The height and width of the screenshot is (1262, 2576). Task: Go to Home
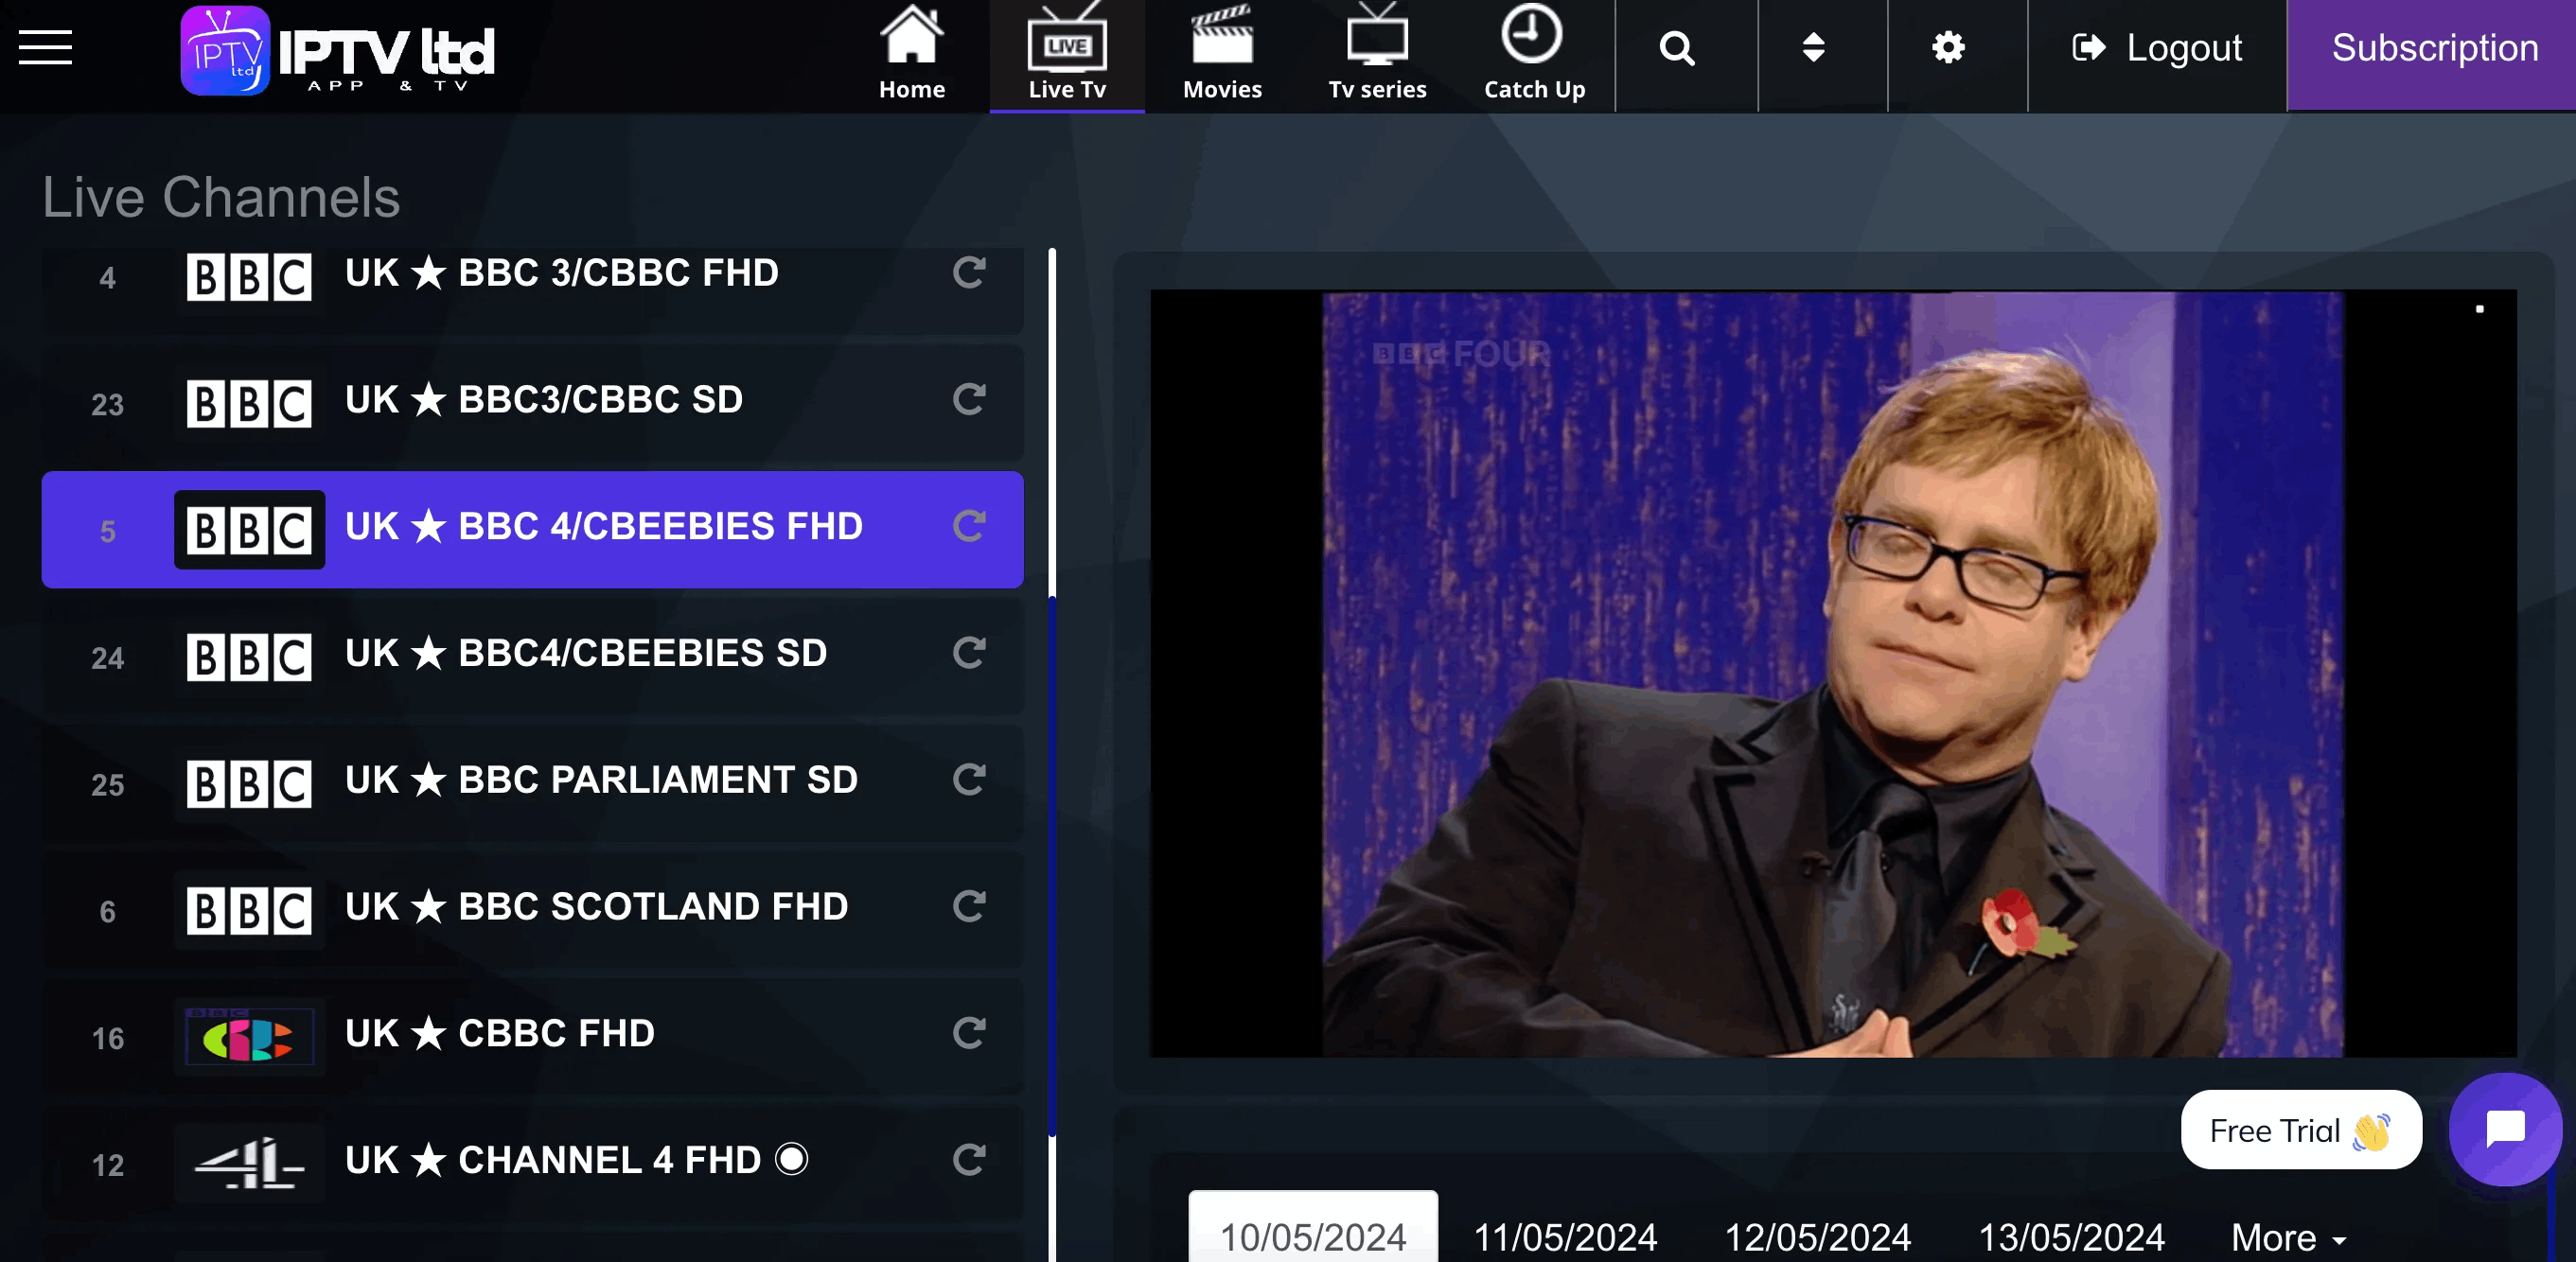click(911, 55)
